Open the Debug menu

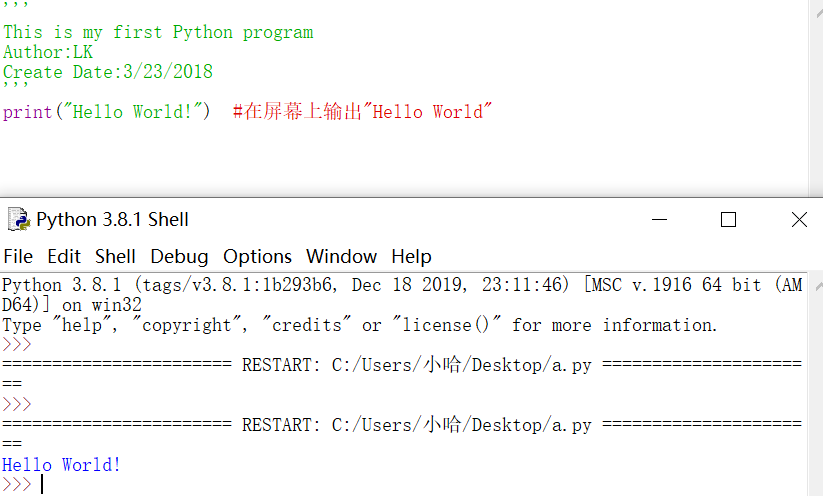[179, 256]
